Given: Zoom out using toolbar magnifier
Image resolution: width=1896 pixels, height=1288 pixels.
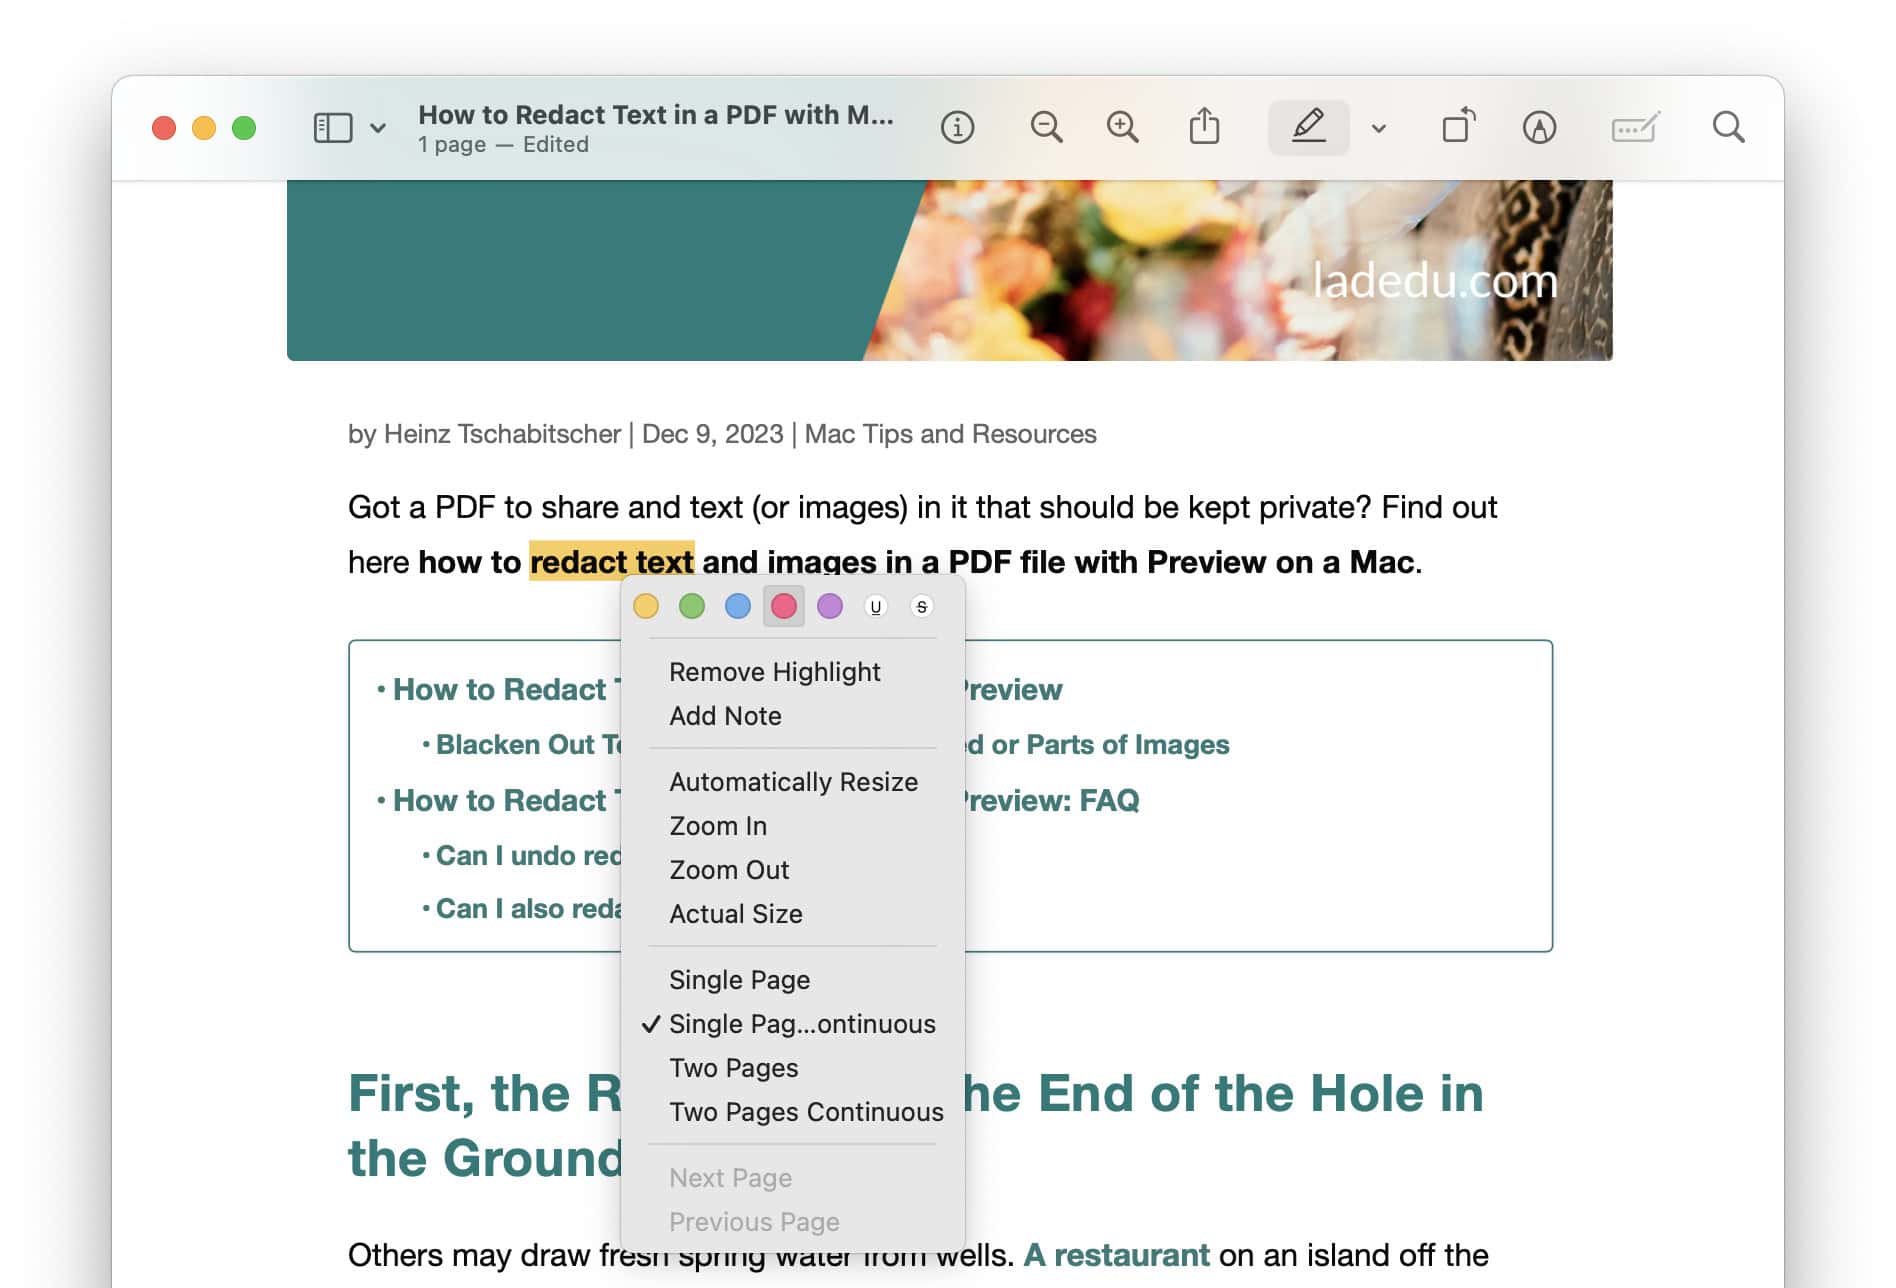Looking at the screenshot, I should click(x=1046, y=128).
